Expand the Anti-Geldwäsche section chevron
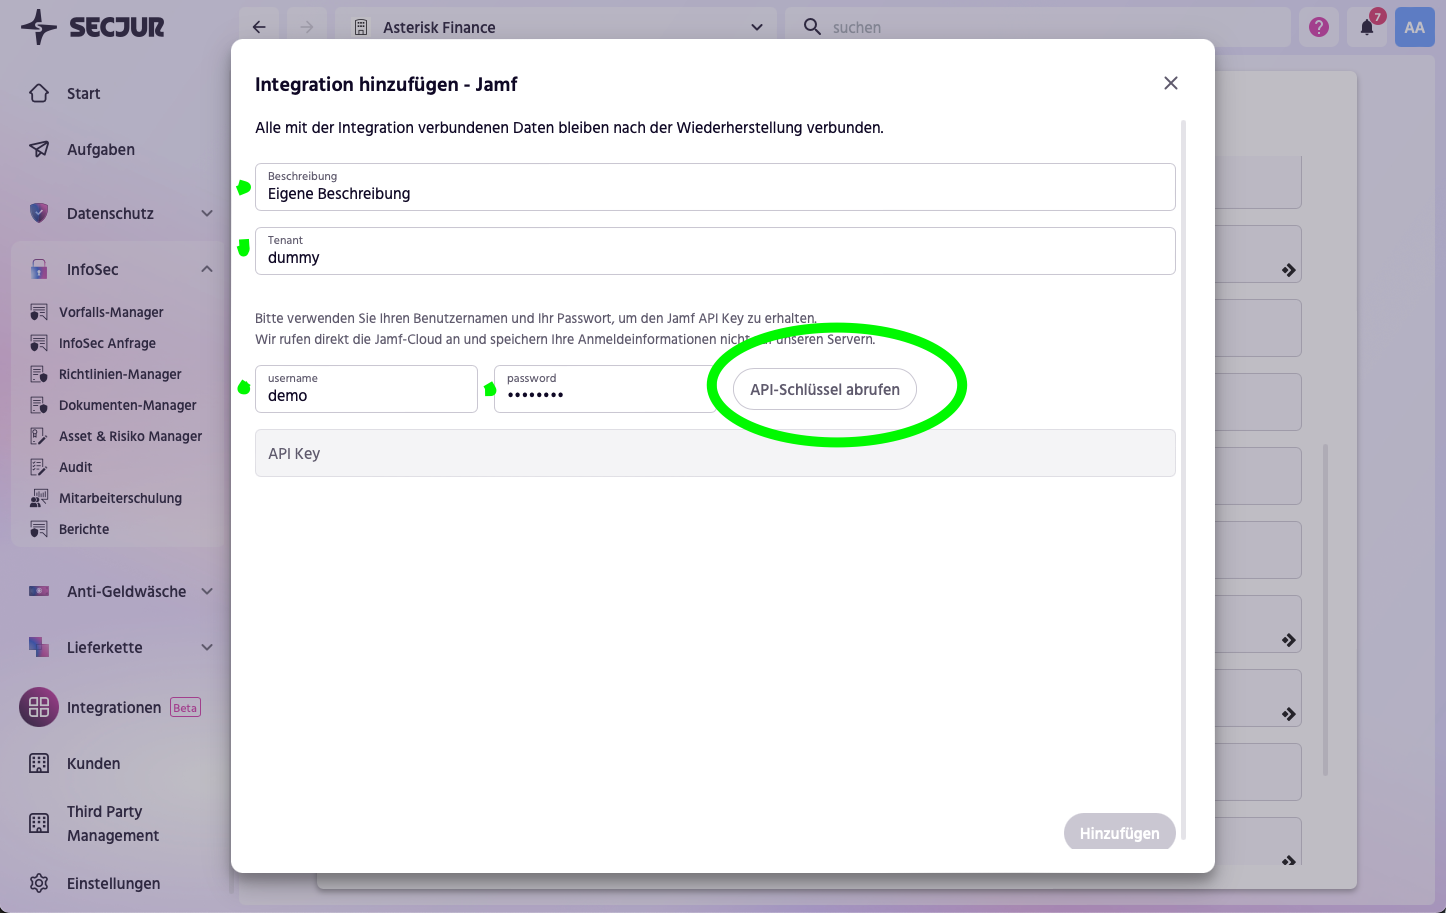 tap(207, 591)
